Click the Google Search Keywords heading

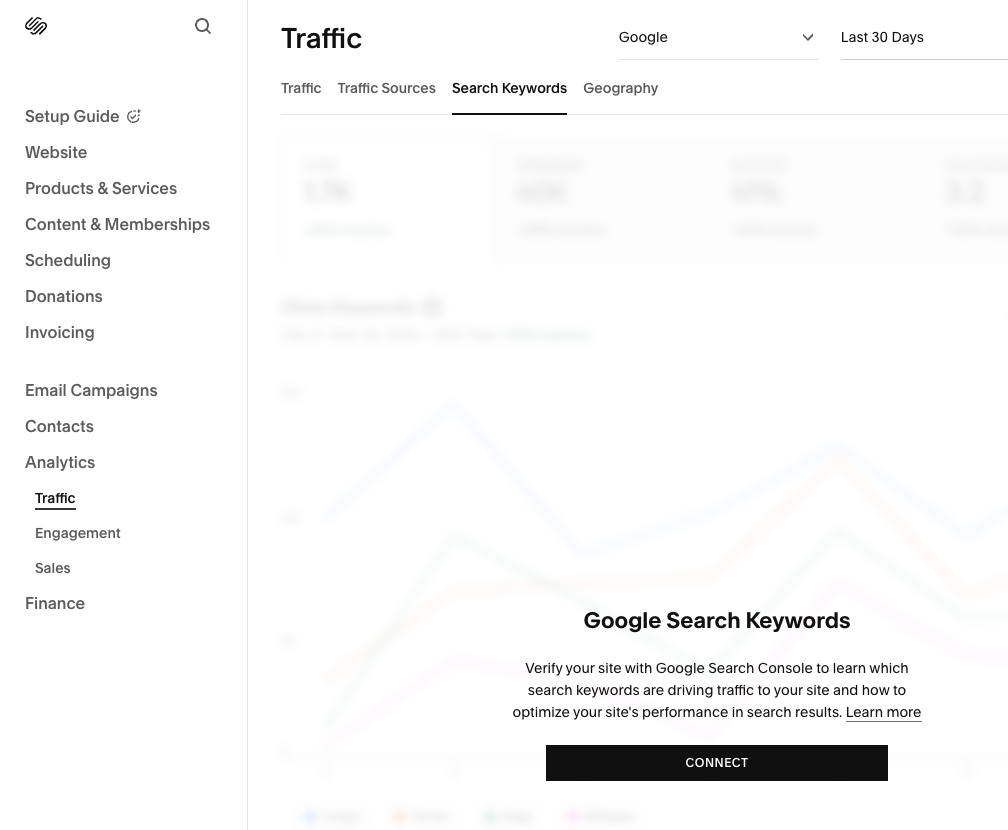717,620
